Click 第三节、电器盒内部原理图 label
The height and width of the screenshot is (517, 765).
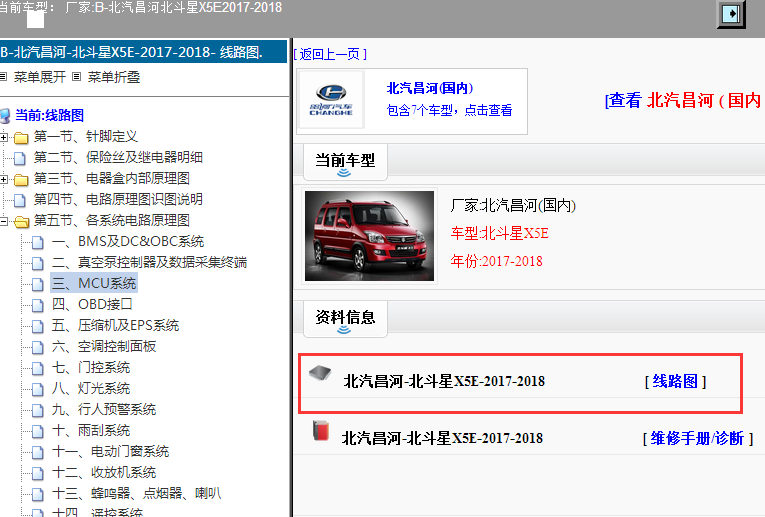tap(111, 179)
